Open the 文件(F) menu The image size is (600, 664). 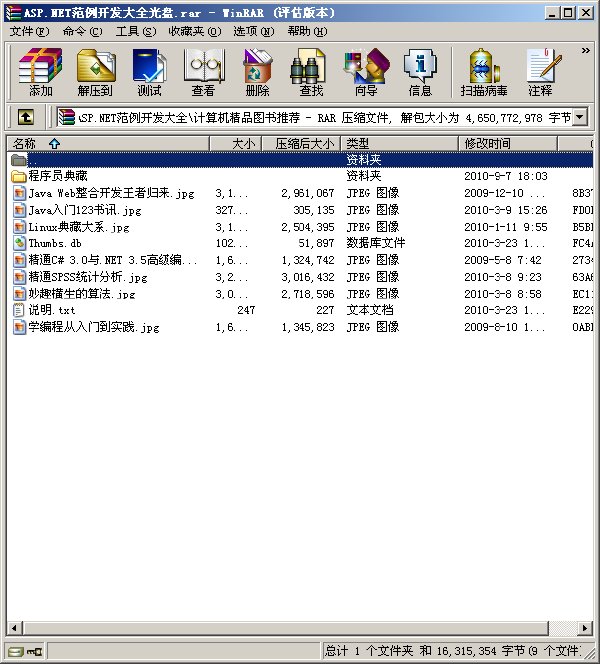(x=30, y=31)
